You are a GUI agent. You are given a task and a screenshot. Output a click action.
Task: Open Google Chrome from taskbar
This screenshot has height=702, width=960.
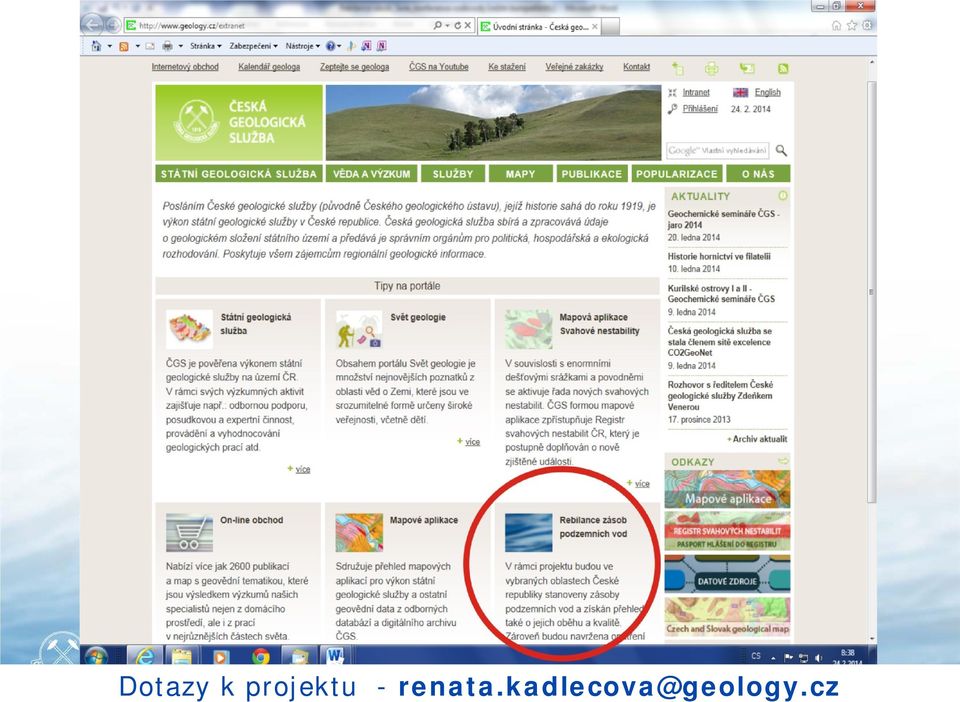(x=261, y=656)
